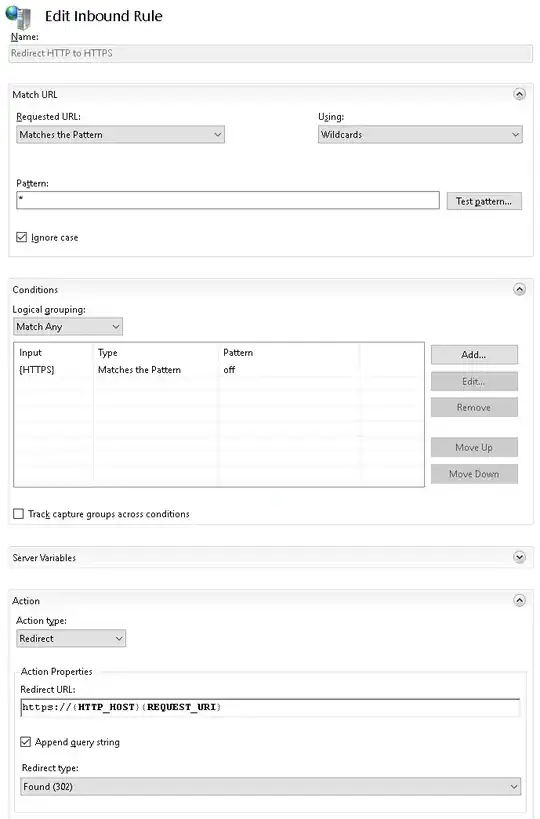Click the Test pattern button
The image size is (540, 819).
(484, 201)
